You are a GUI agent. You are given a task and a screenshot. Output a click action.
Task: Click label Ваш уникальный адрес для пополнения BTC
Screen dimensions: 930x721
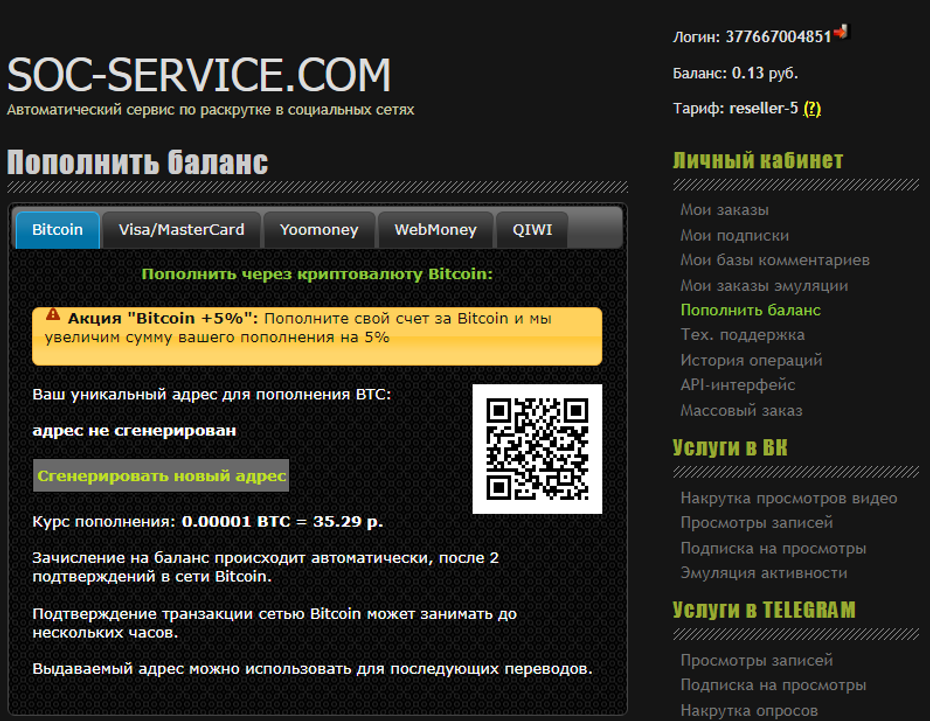[212, 394]
